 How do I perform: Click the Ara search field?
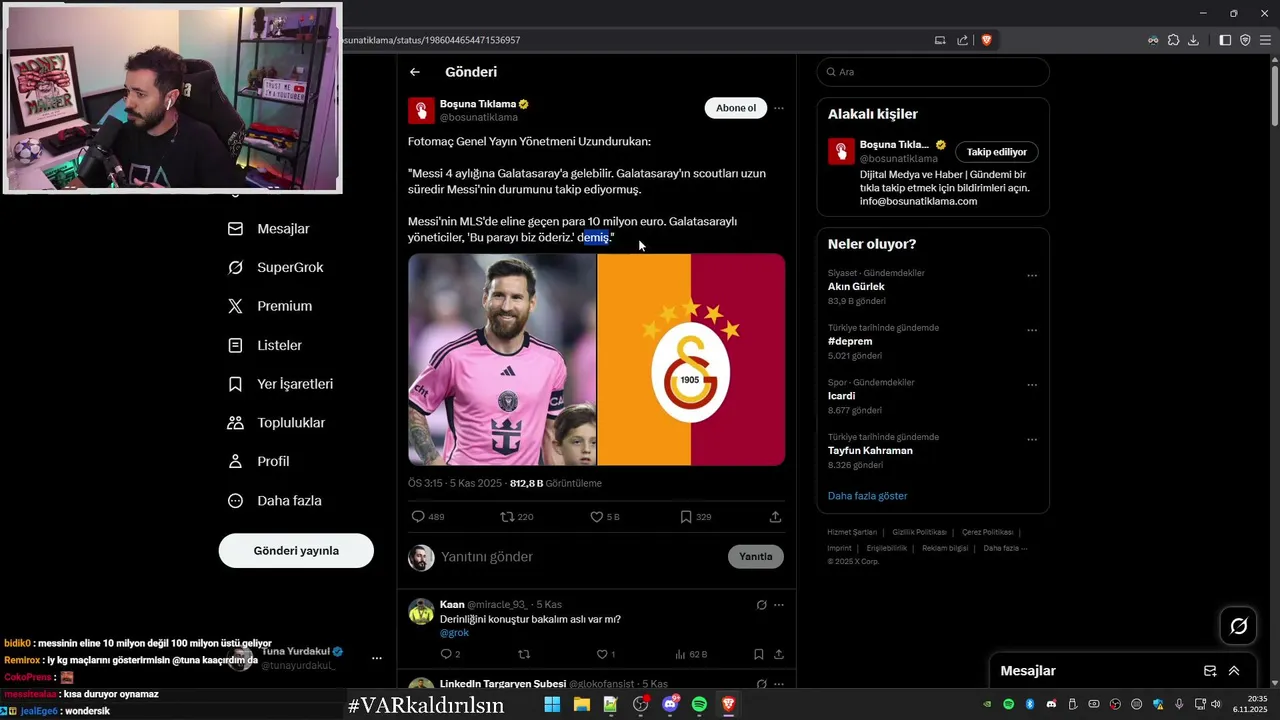(x=933, y=72)
